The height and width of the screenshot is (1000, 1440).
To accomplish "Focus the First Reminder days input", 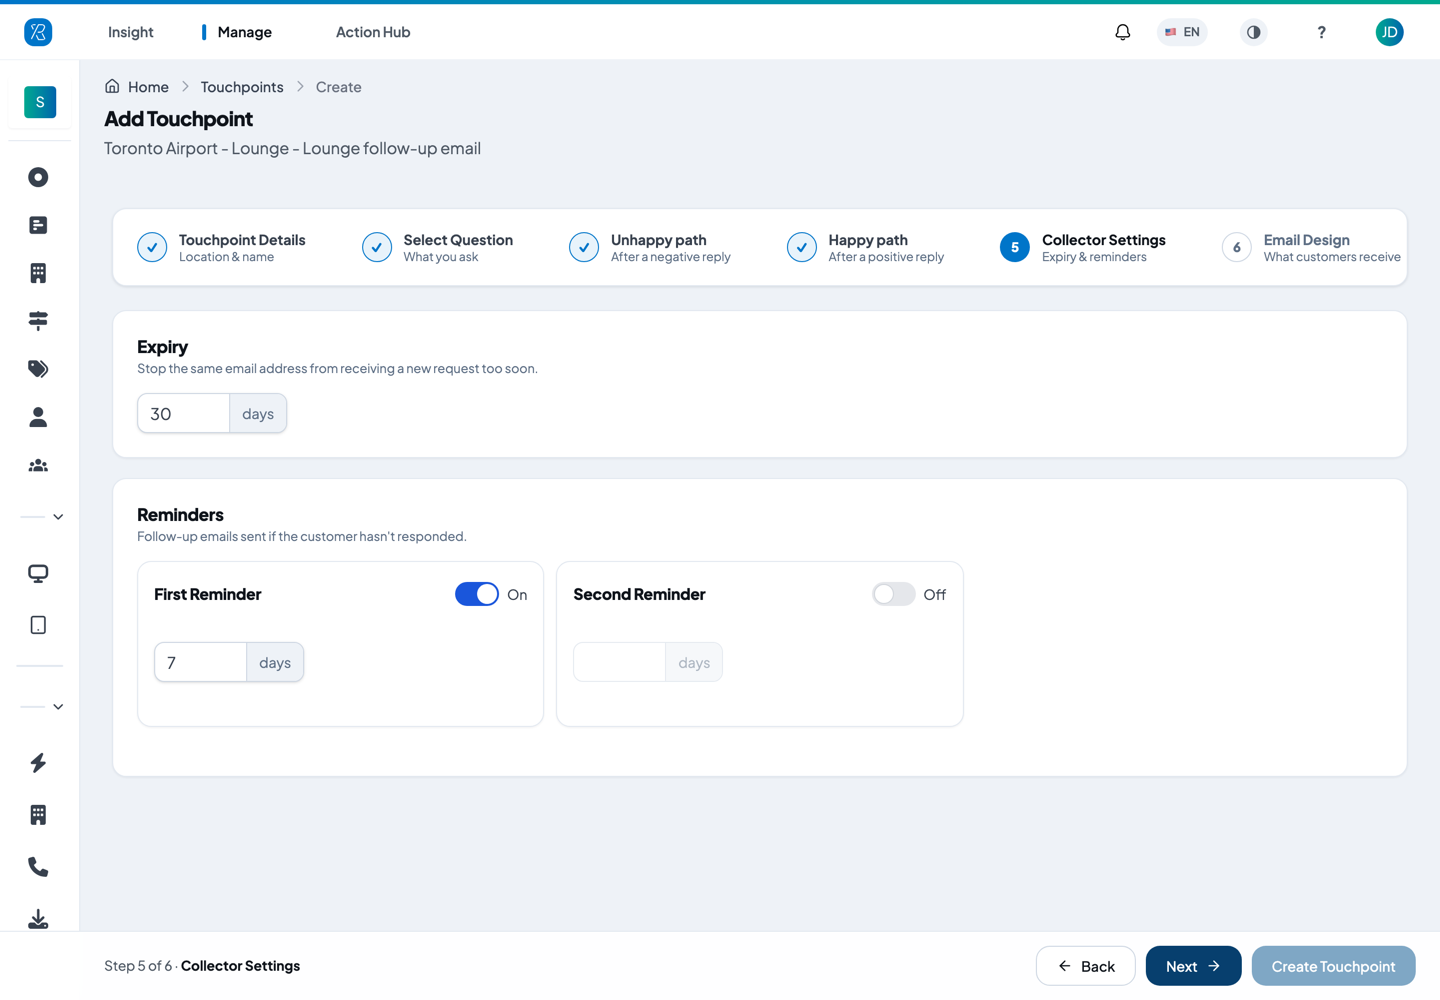I will pos(201,662).
